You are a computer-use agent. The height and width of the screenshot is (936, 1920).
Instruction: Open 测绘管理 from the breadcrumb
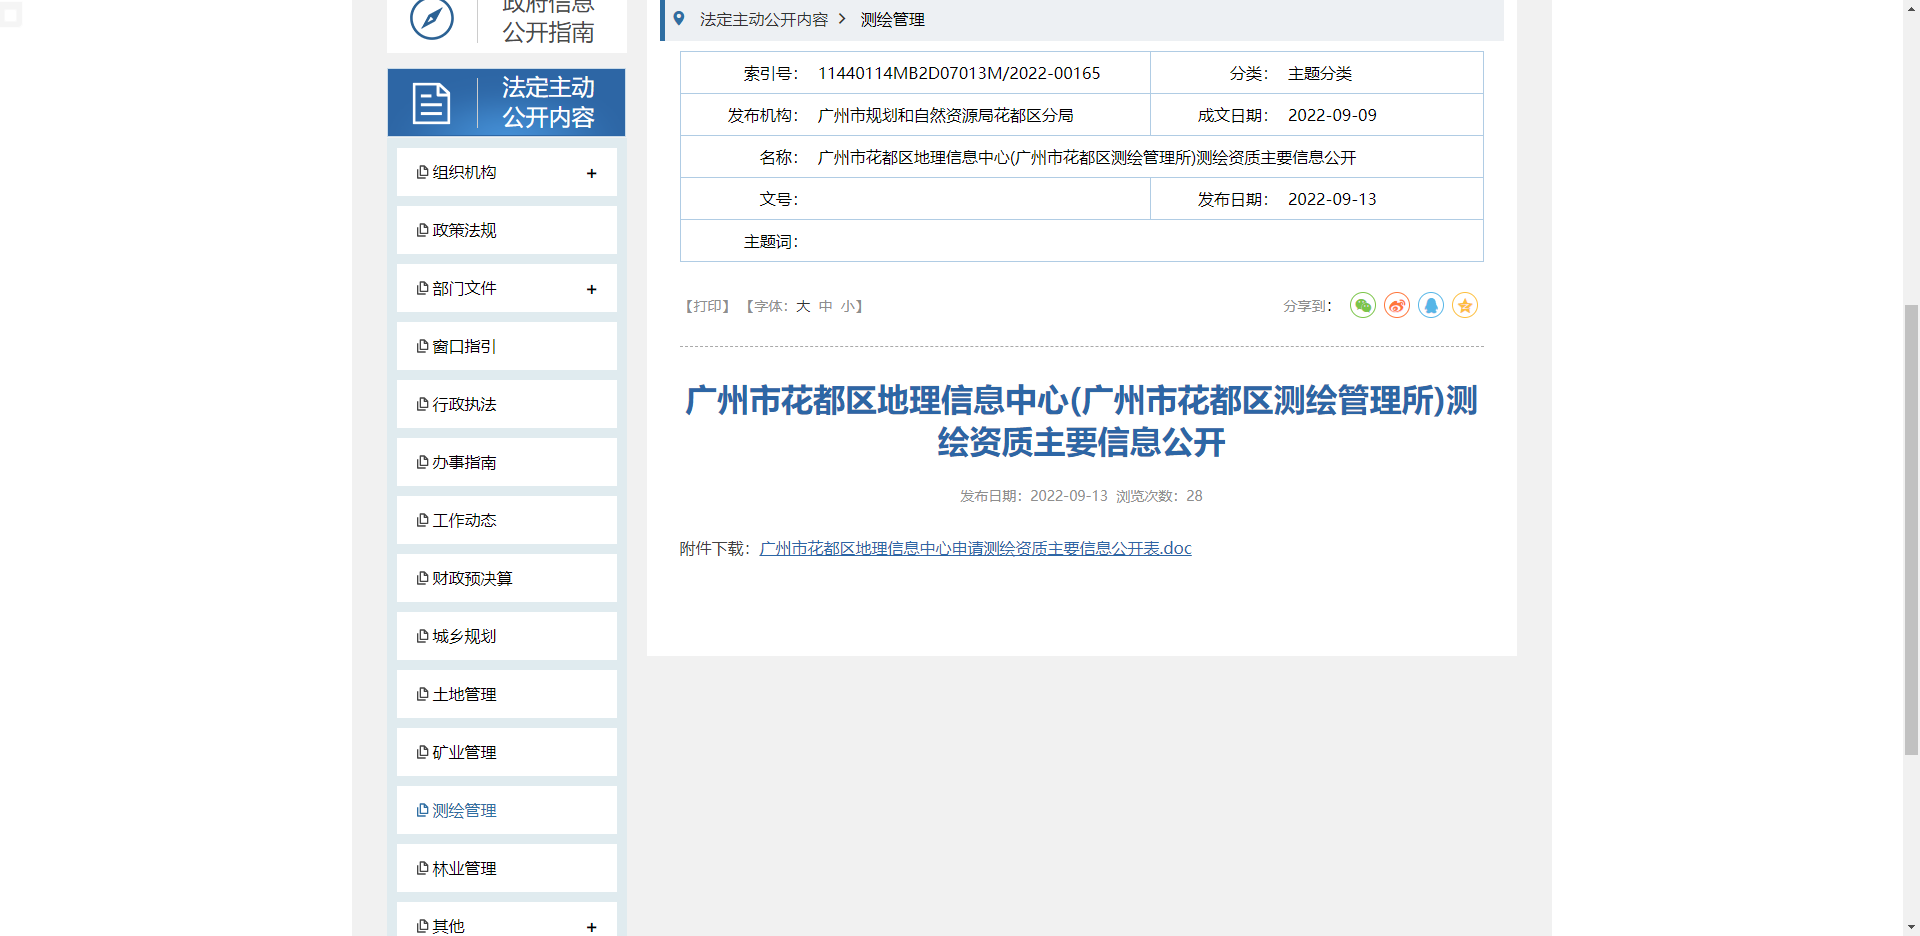pyautogui.click(x=891, y=18)
